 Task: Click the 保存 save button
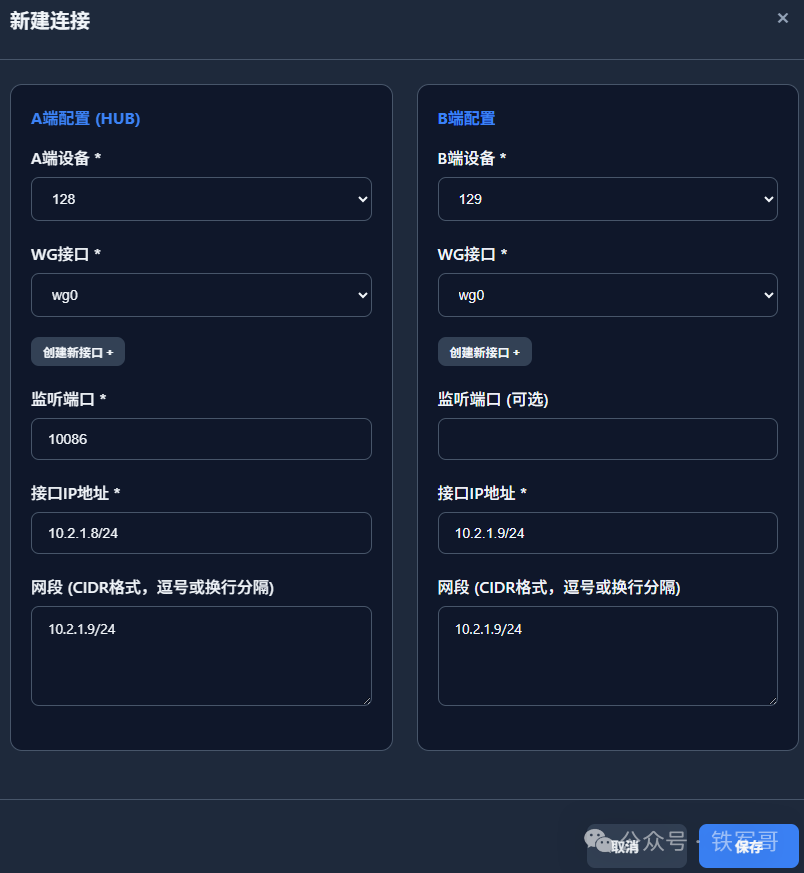point(748,845)
